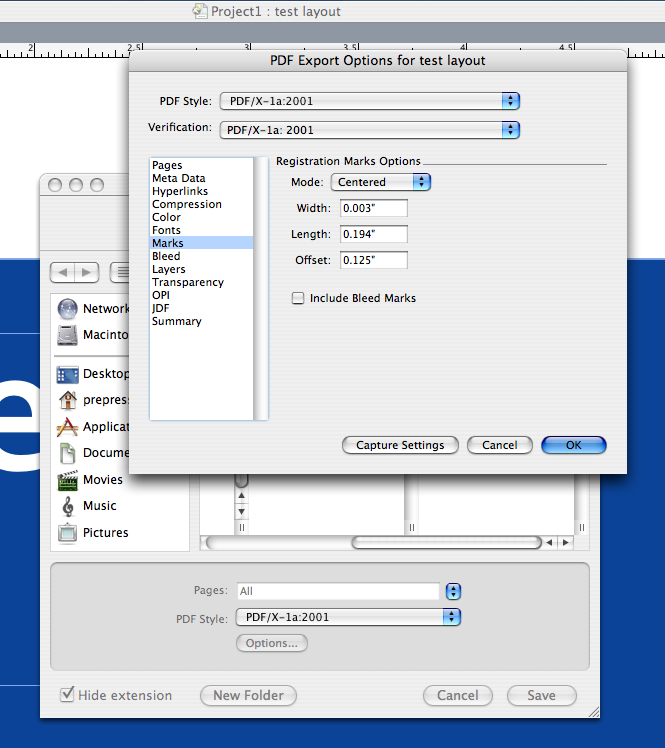Image resolution: width=665 pixels, height=748 pixels.
Task: Click Cancel in PDF Export Options dialog
Action: coord(499,445)
